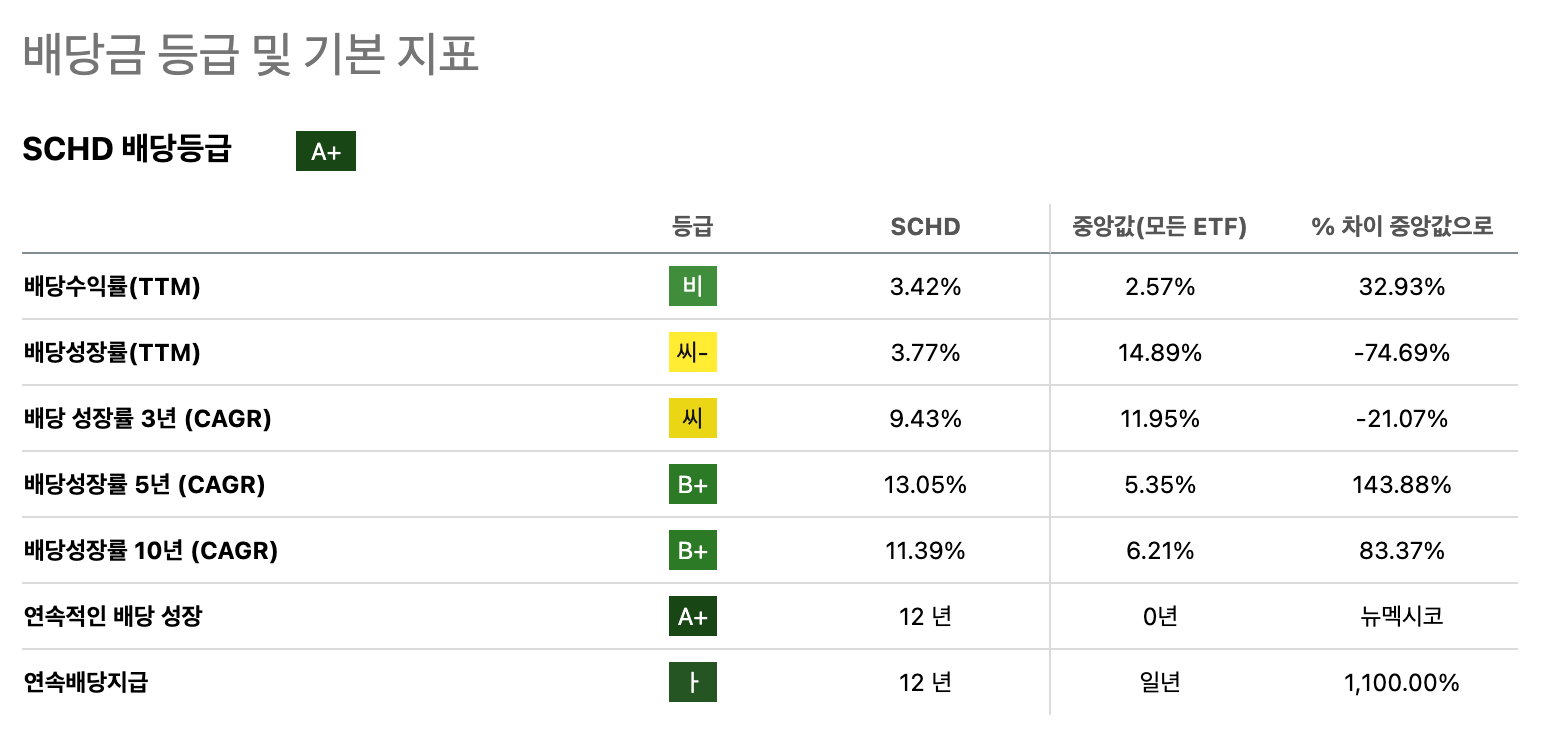The height and width of the screenshot is (746, 1552).
Task: Click the A+ badge for 연속적인 배당 성장
Action: (x=693, y=617)
